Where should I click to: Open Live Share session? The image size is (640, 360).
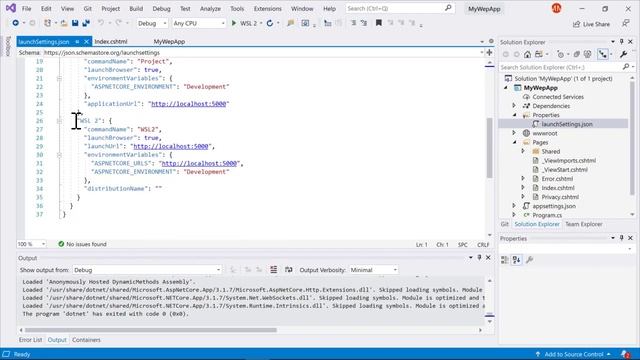[x=591, y=24]
